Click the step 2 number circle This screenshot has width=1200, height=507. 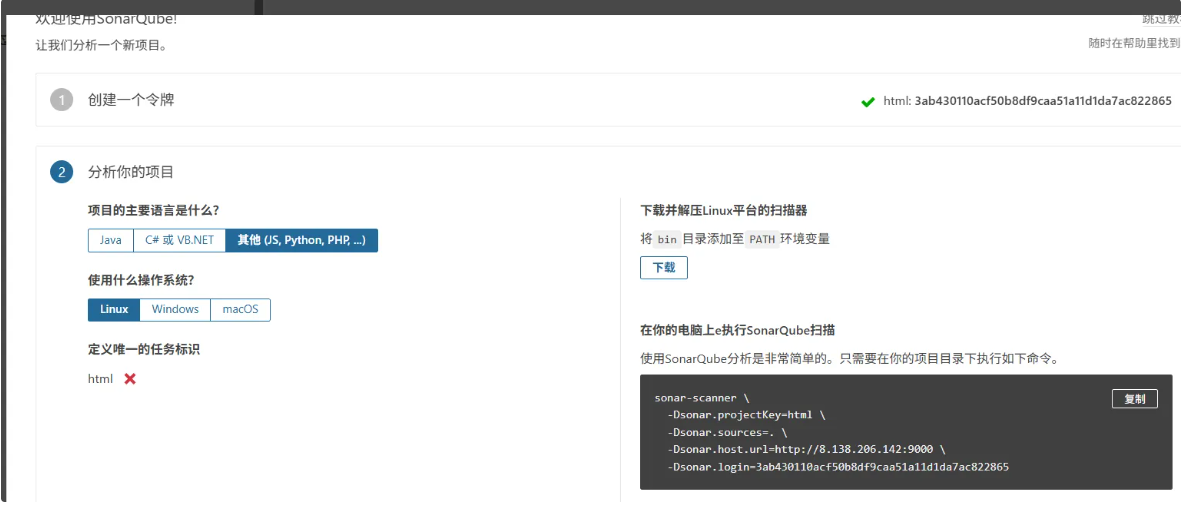61,172
